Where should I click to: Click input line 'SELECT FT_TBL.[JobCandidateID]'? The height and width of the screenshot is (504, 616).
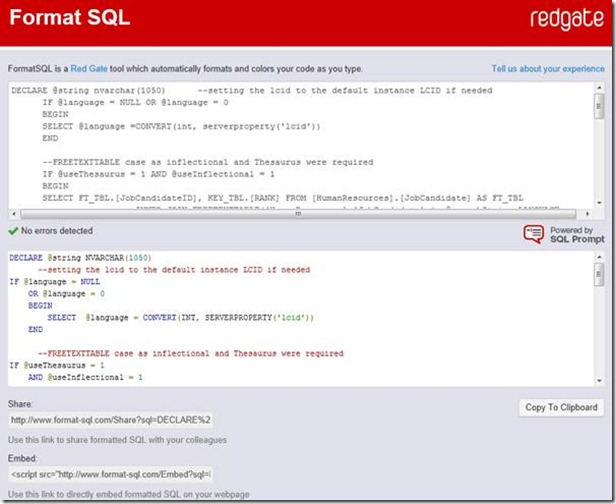pyautogui.click(x=282, y=198)
